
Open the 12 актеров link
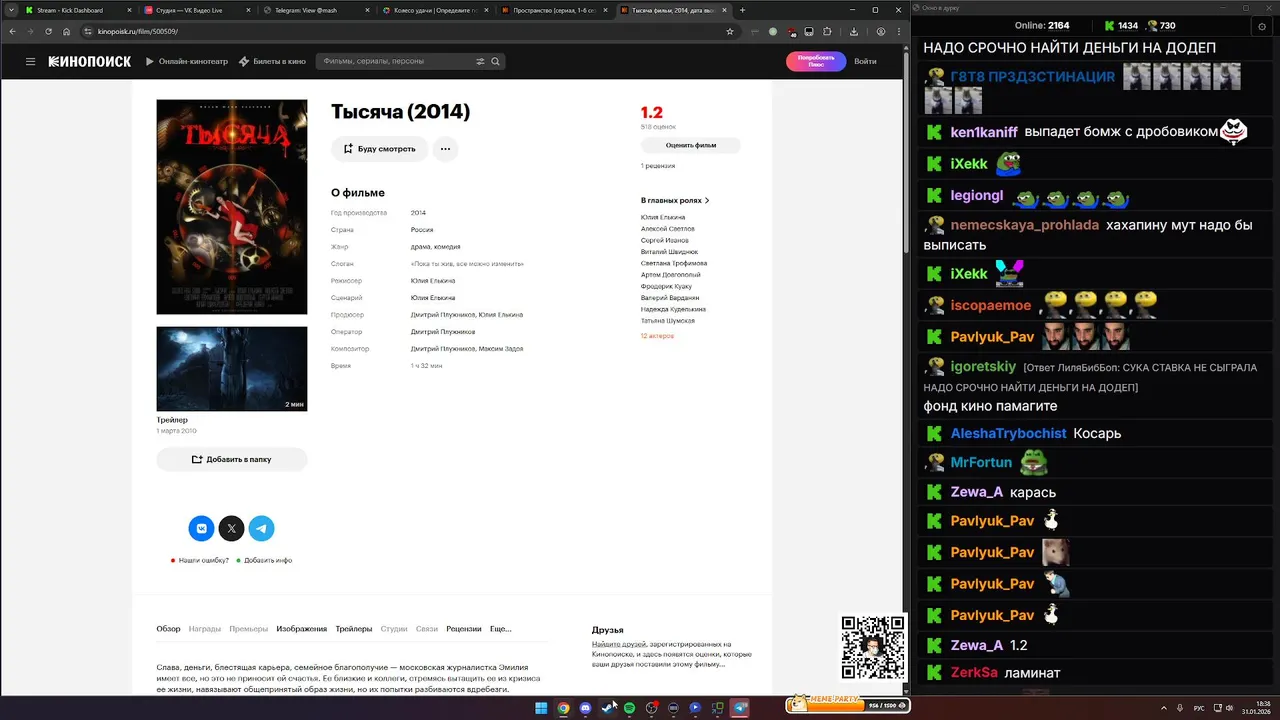click(x=657, y=336)
